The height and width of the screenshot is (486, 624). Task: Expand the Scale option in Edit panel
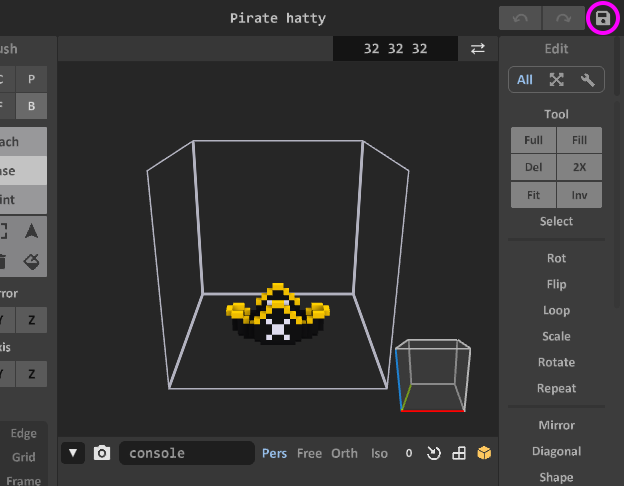[x=556, y=336]
